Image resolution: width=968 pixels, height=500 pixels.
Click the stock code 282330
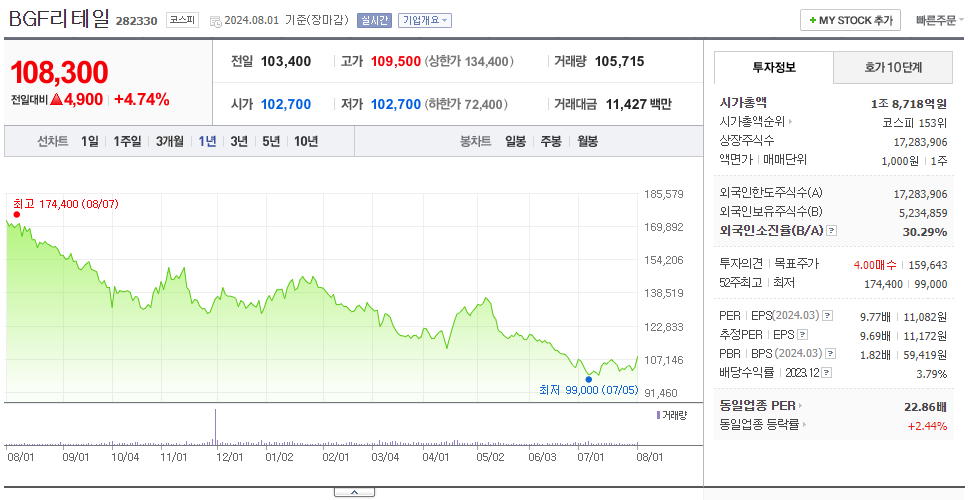pyautogui.click(x=136, y=21)
